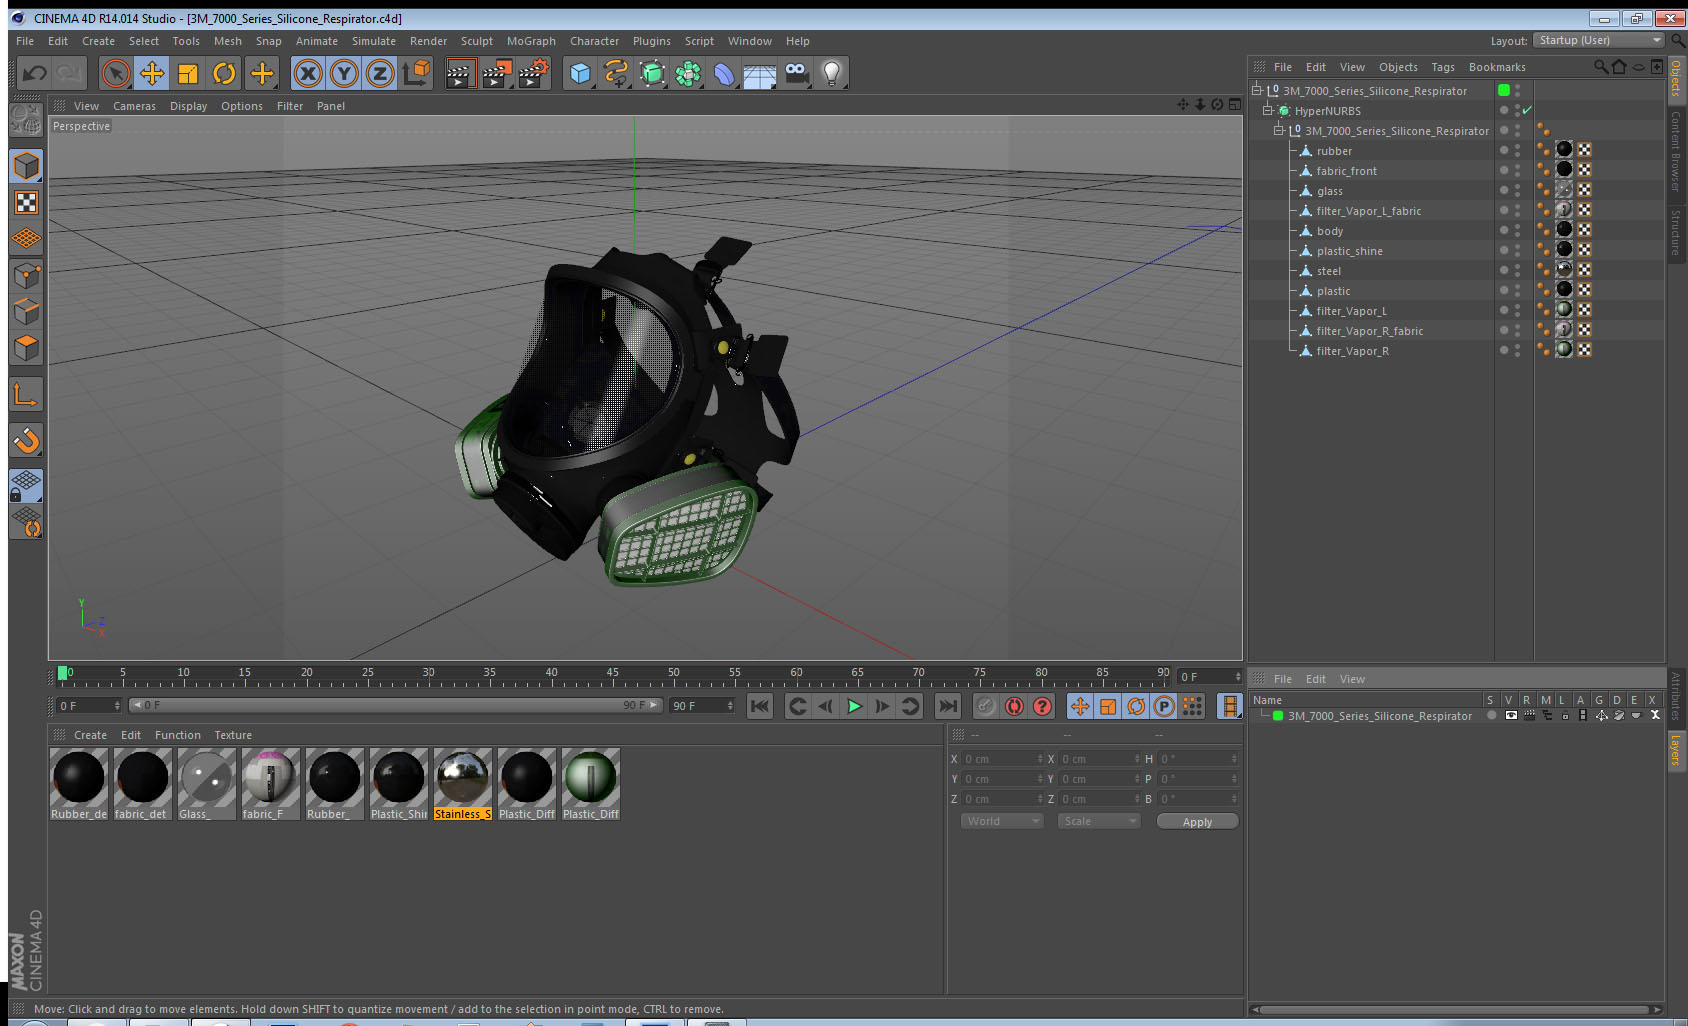This screenshot has height=1026, width=1688.
Task: Switch to Polygons mode
Action: click(x=26, y=347)
